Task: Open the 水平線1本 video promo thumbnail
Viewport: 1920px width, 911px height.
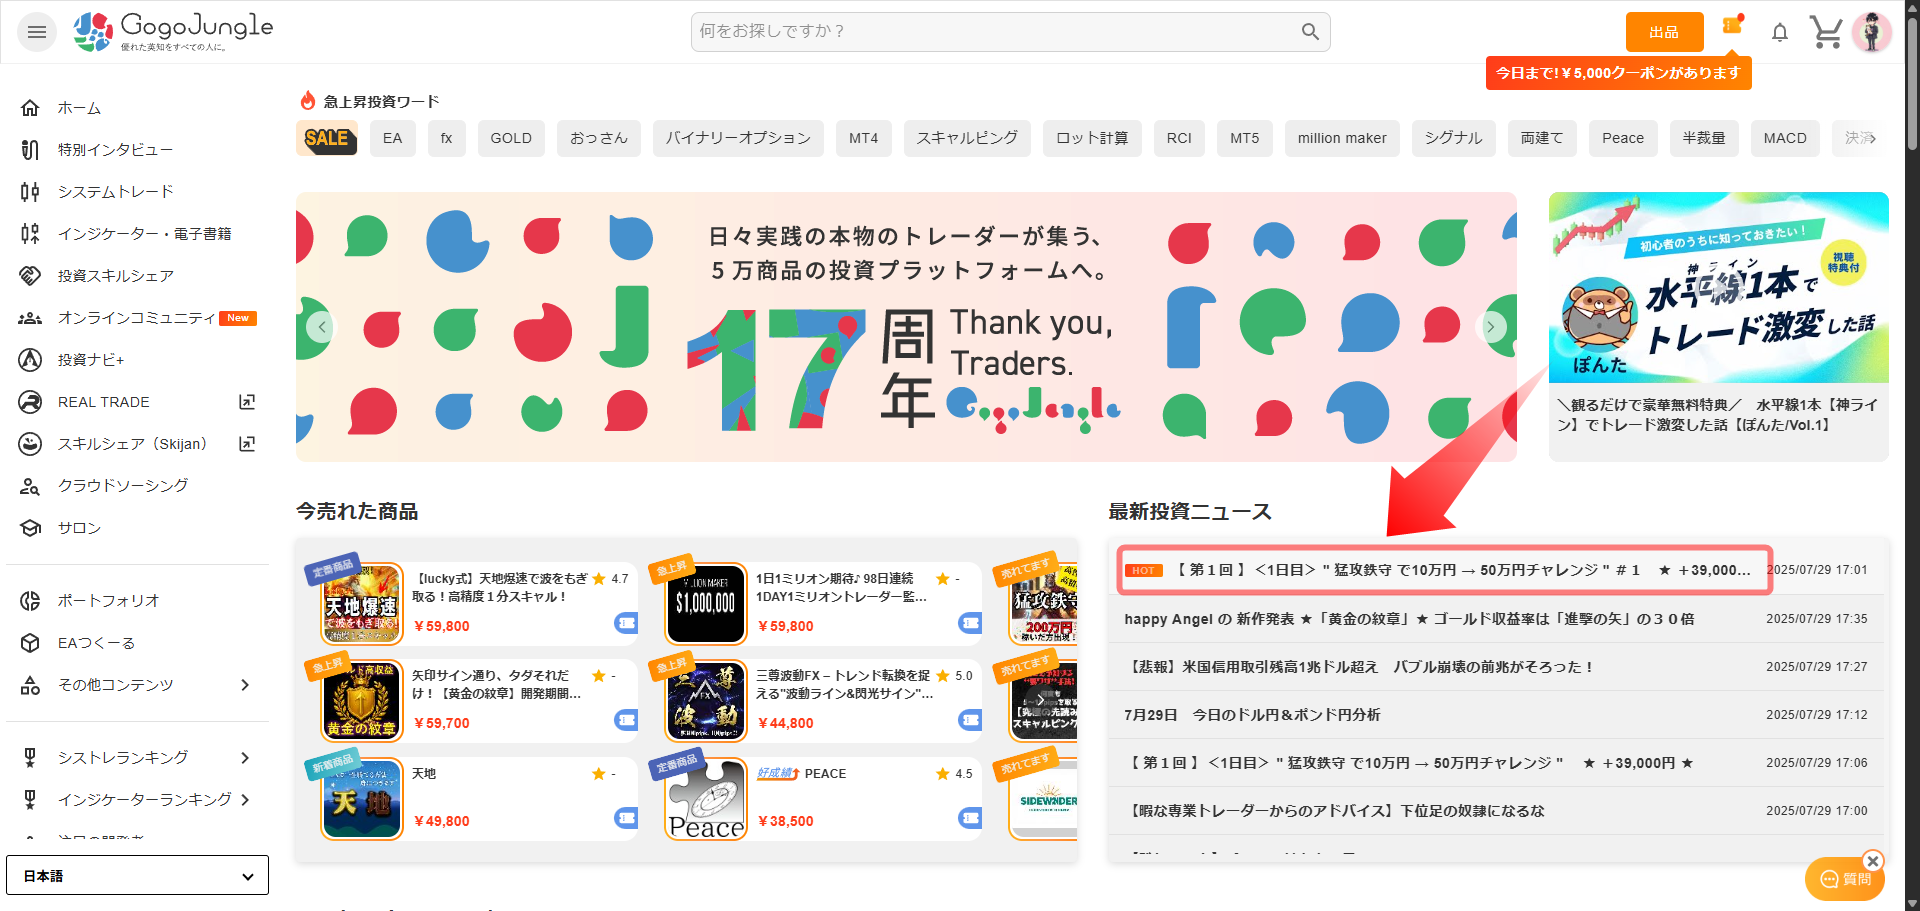Action: click(1719, 287)
